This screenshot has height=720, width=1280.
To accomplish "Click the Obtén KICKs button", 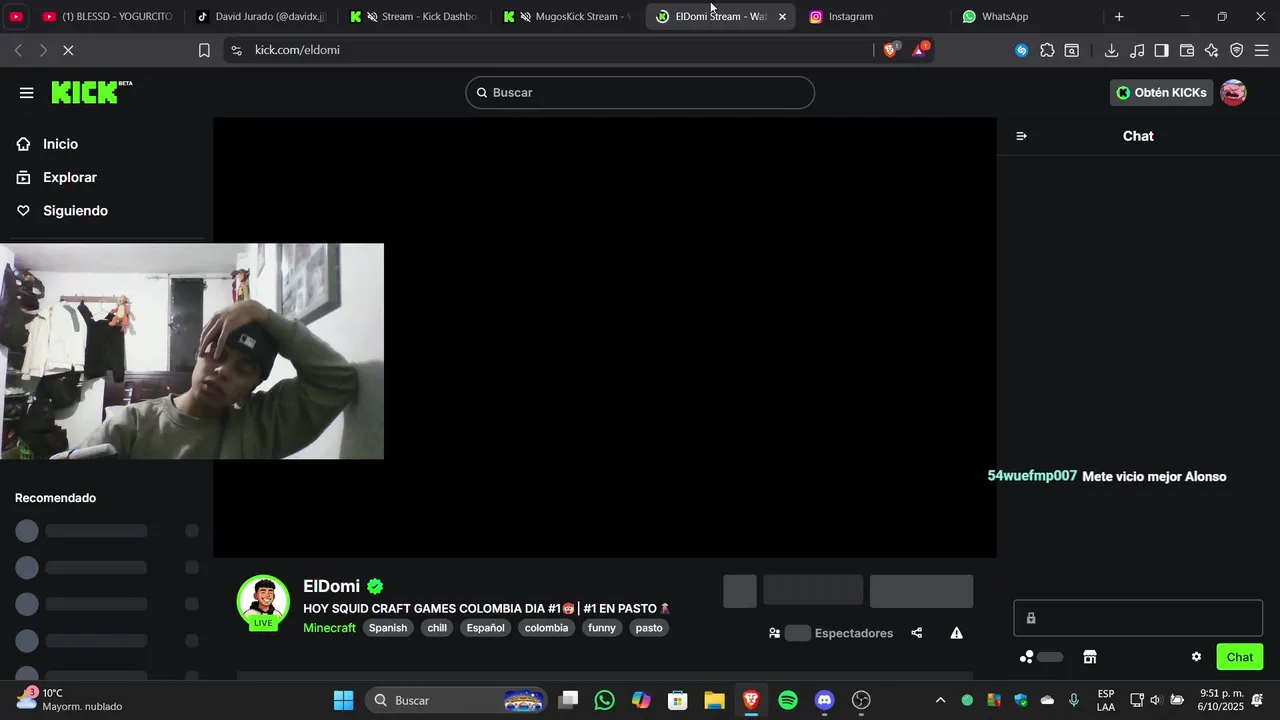I will tap(1161, 92).
